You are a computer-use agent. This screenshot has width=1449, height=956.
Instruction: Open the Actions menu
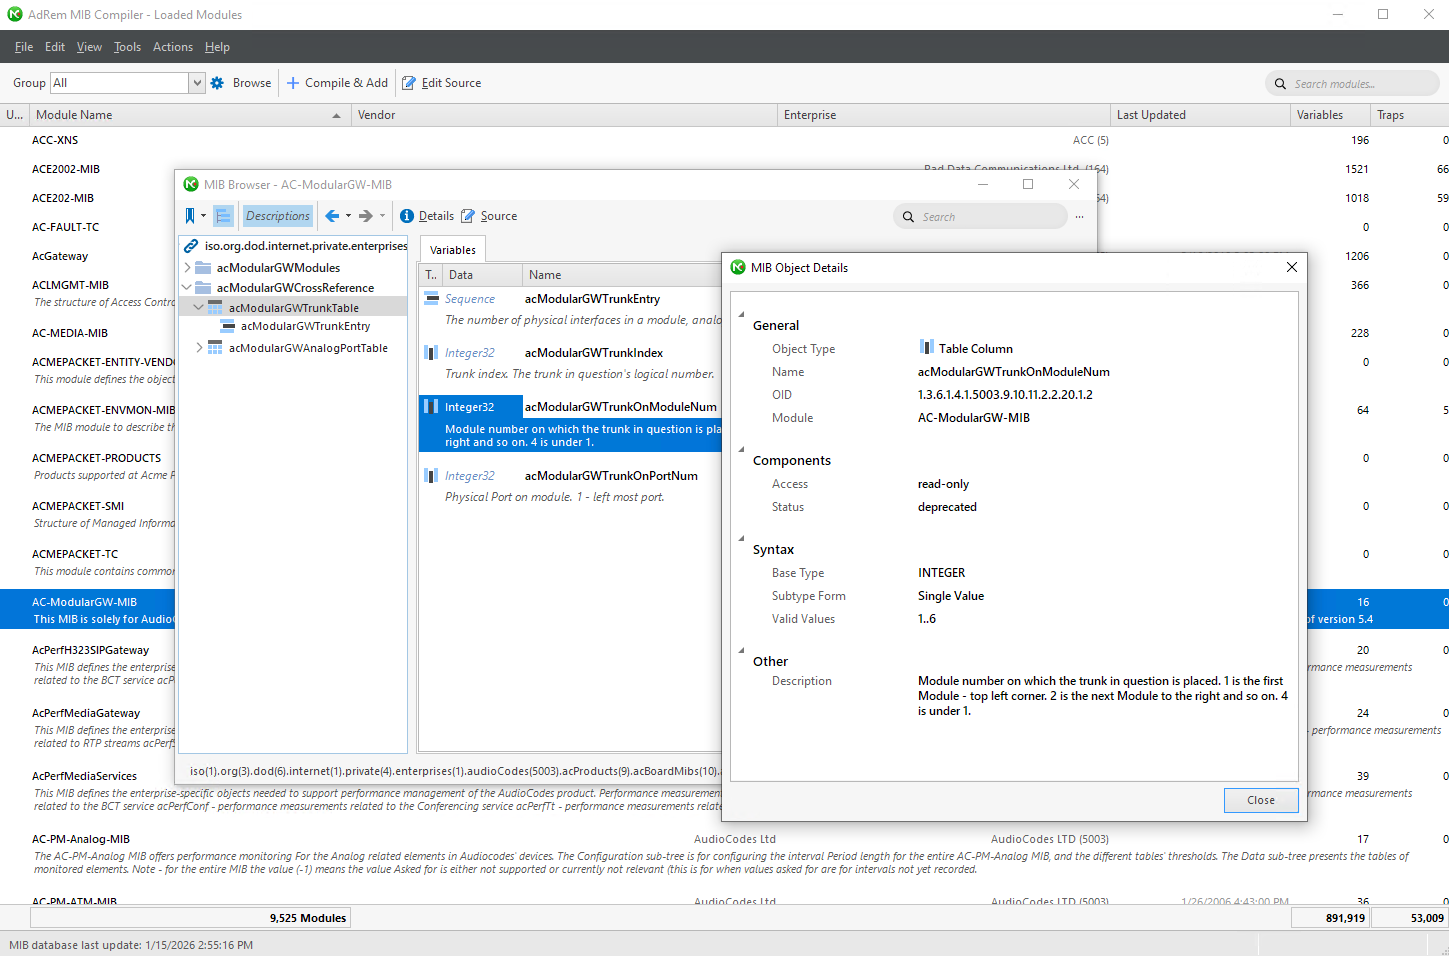pos(173,47)
